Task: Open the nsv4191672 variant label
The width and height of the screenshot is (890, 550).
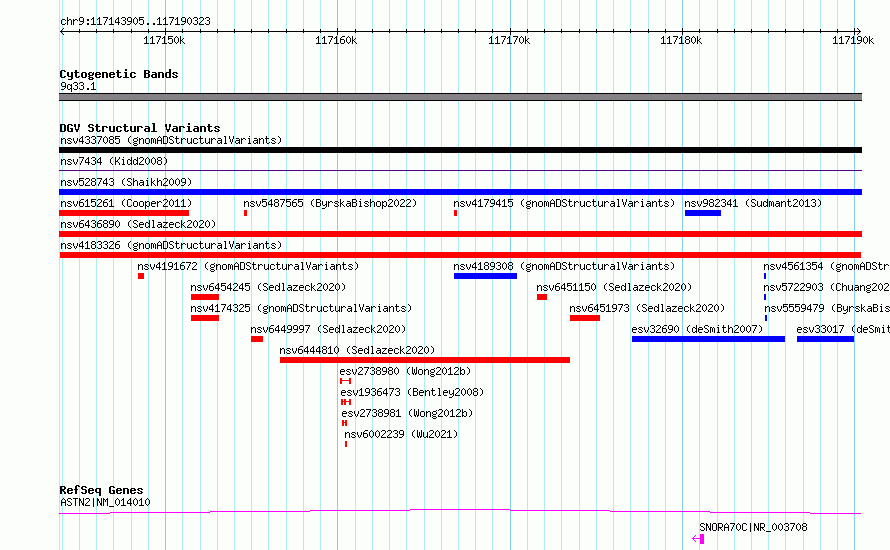Action: point(248,266)
